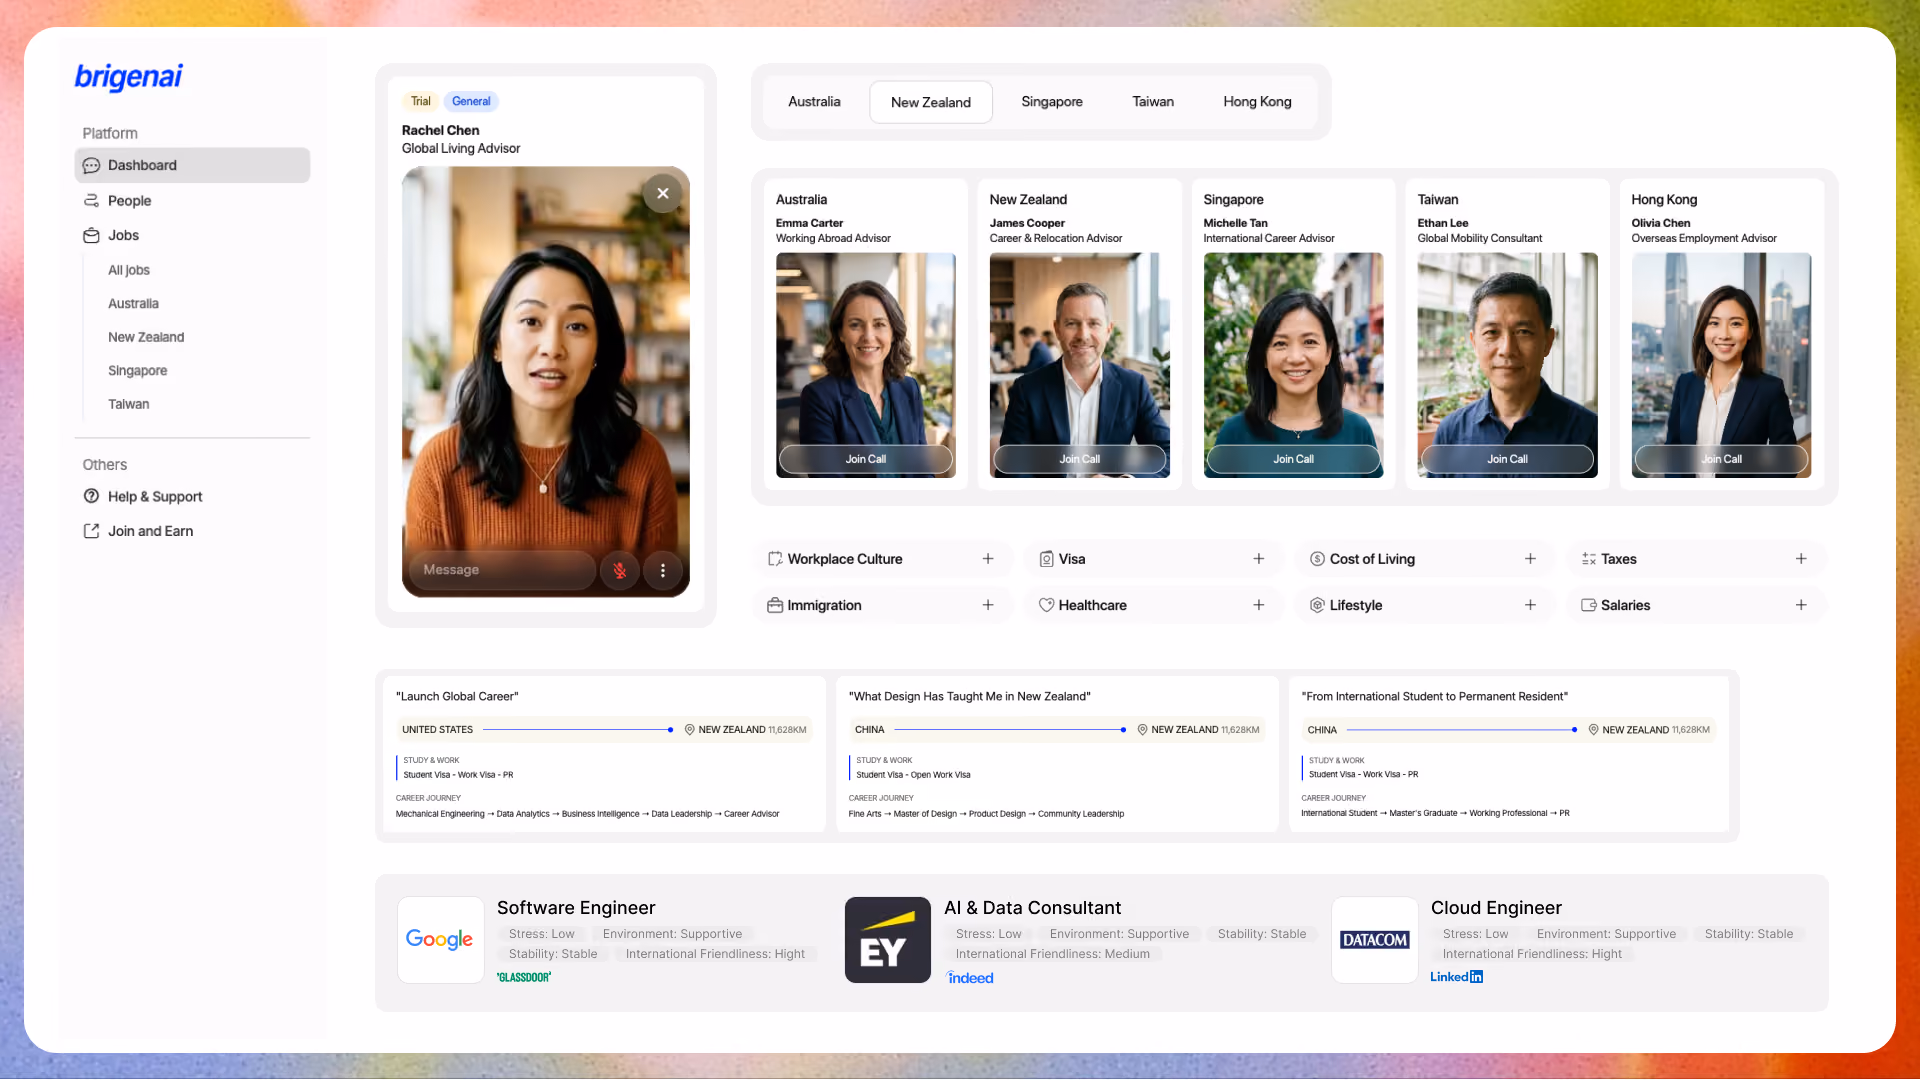
Task: Join call with James Cooper
Action: (x=1080, y=459)
